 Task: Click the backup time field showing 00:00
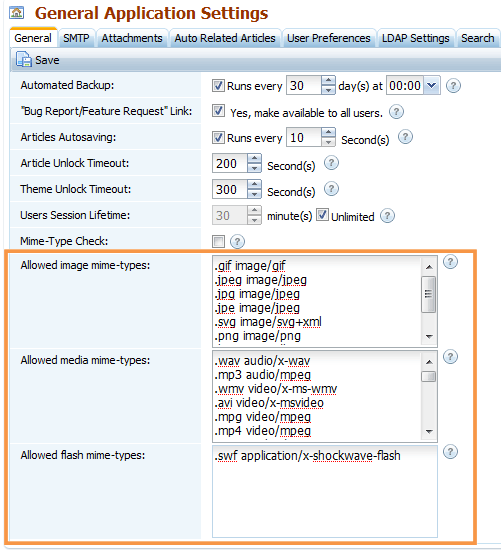[405, 86]
